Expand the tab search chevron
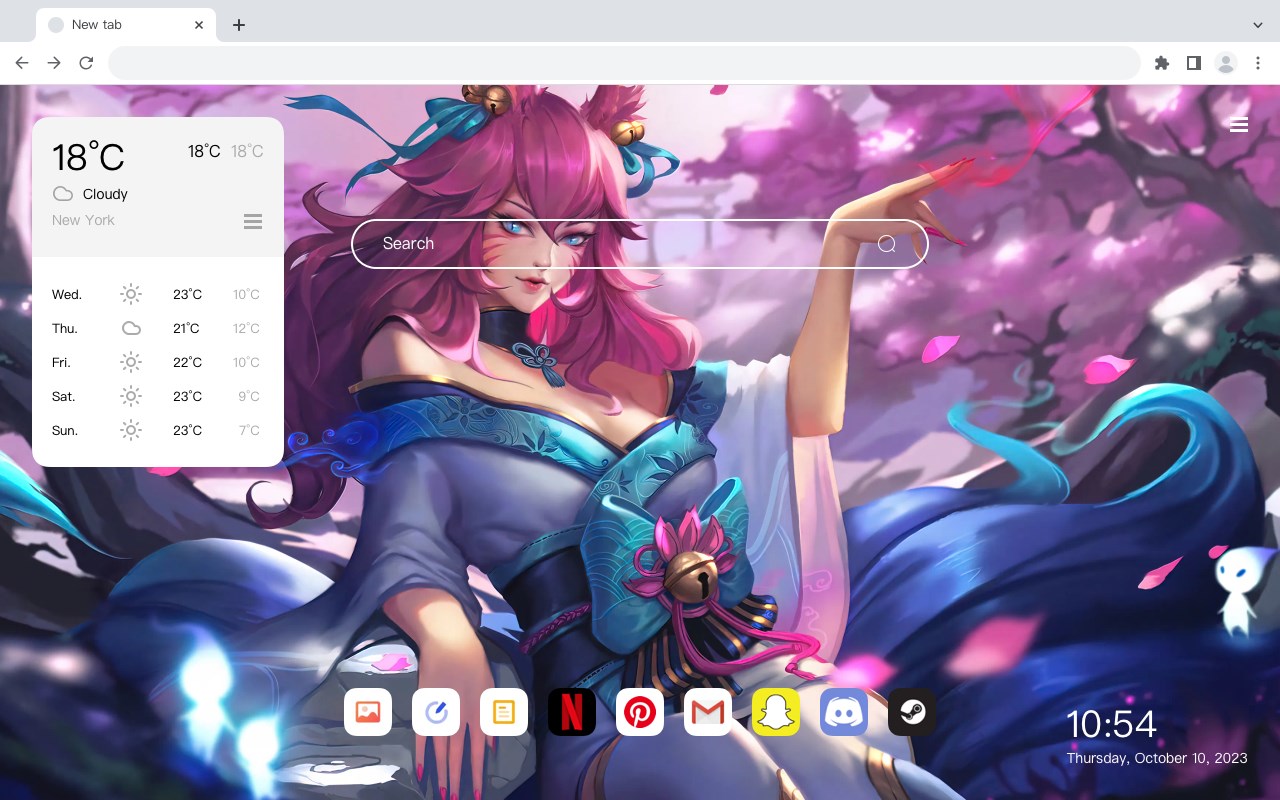This screenshot has height=800, width=1280. (1258, 25)
